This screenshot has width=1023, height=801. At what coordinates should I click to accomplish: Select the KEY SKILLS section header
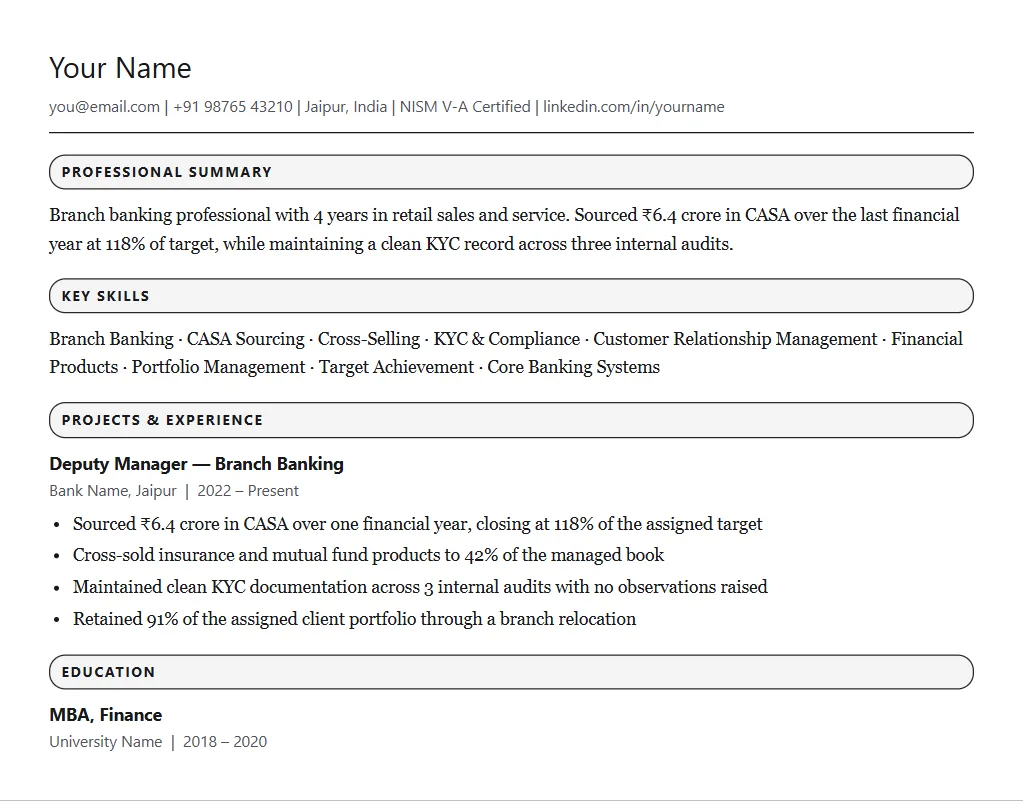(512, 296)
